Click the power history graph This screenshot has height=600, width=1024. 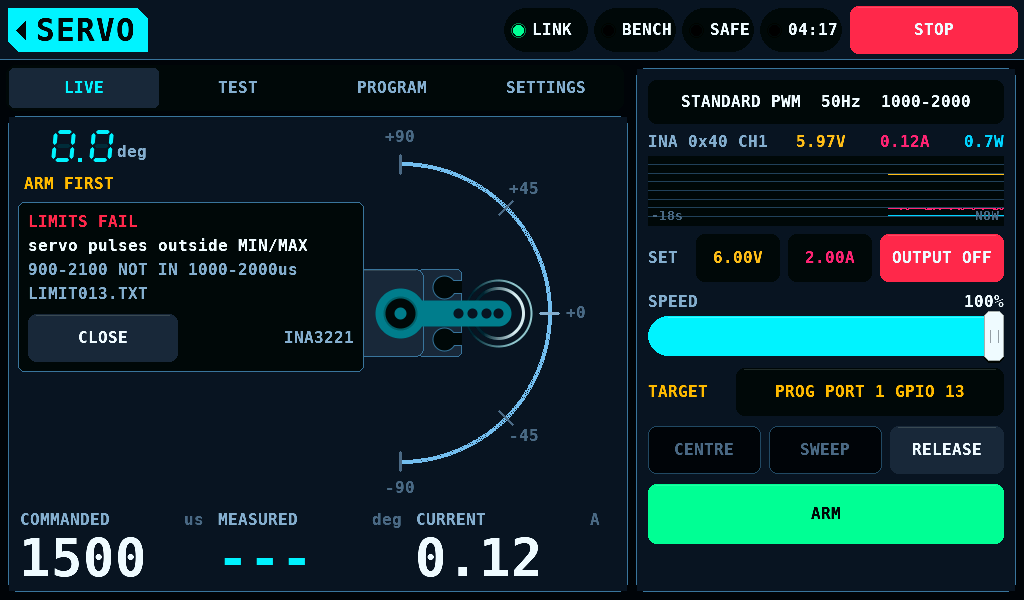tap(825, 191)
